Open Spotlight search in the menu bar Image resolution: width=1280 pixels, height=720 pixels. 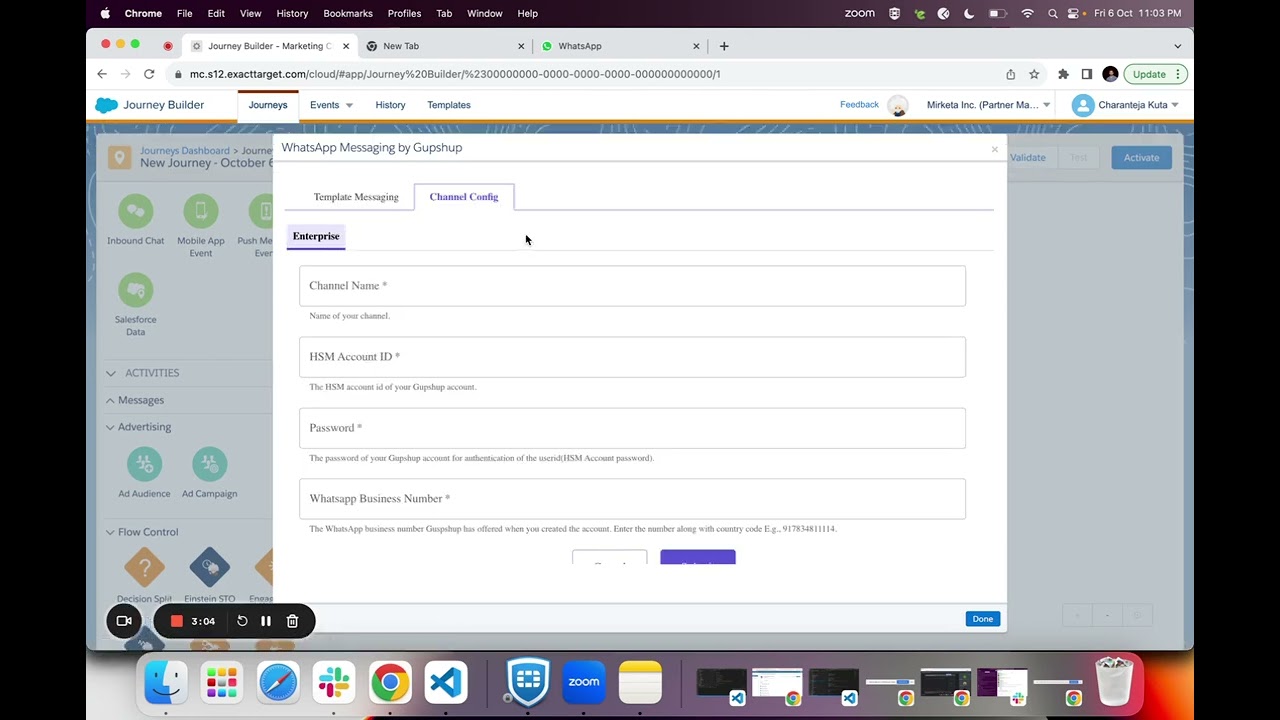coord(1052,14)
